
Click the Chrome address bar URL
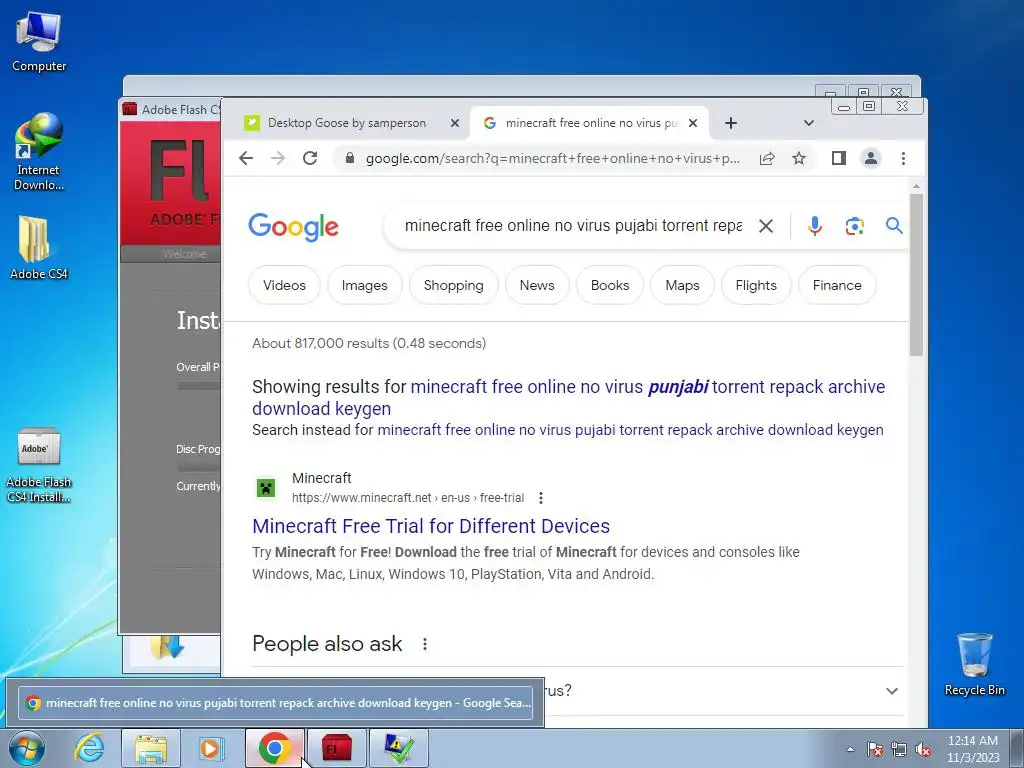coord(552,158)
